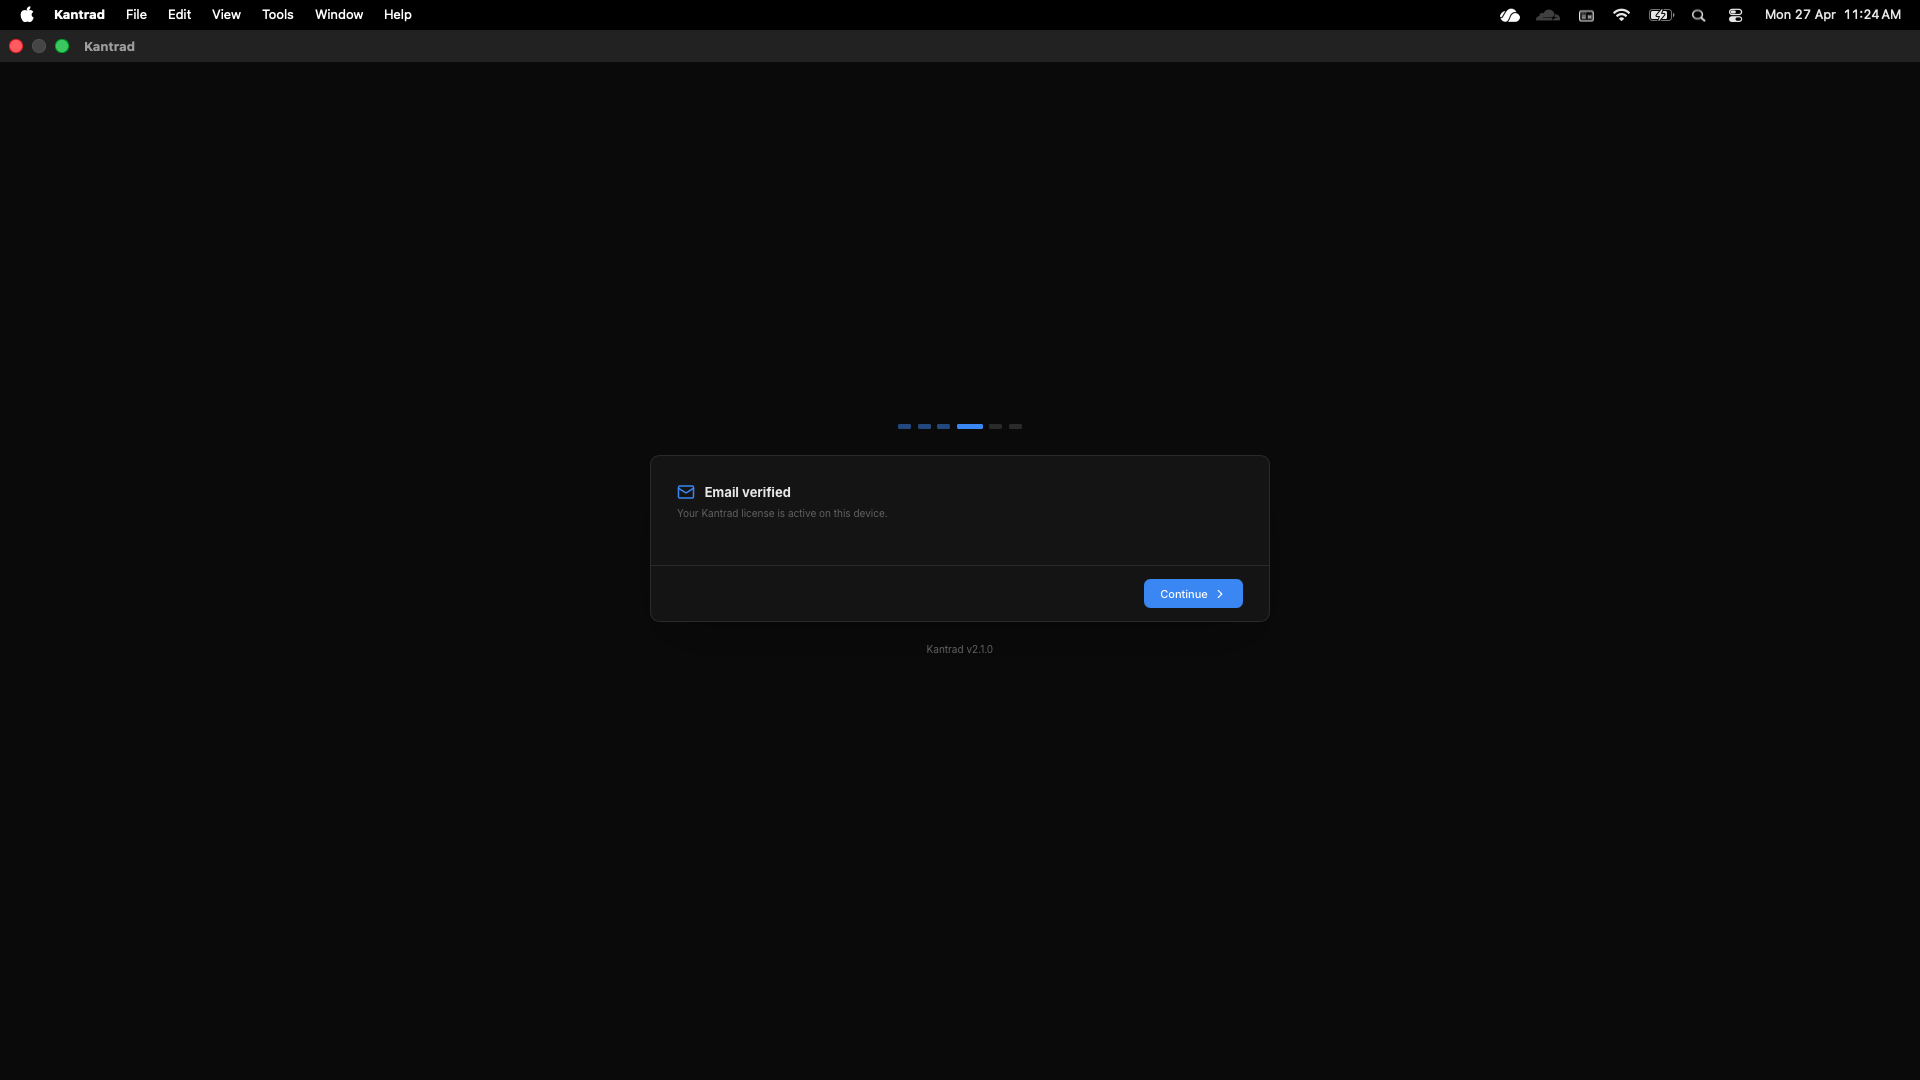Viewport: 1920px width, 1080px height.
Task: Click the "Email verified" heading
Action: tap(748, 492)
